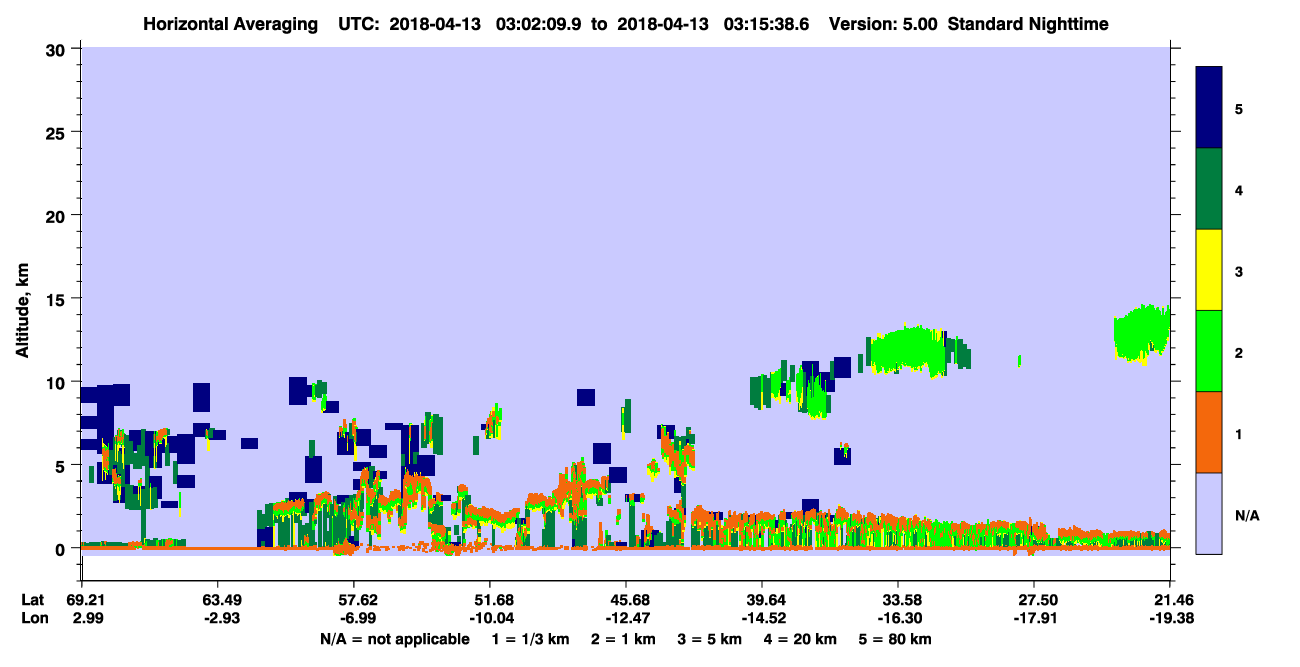Click the y-axis tick label 20
The height and width of the screenshot is (667, 1300).
(x=58, y=215)
